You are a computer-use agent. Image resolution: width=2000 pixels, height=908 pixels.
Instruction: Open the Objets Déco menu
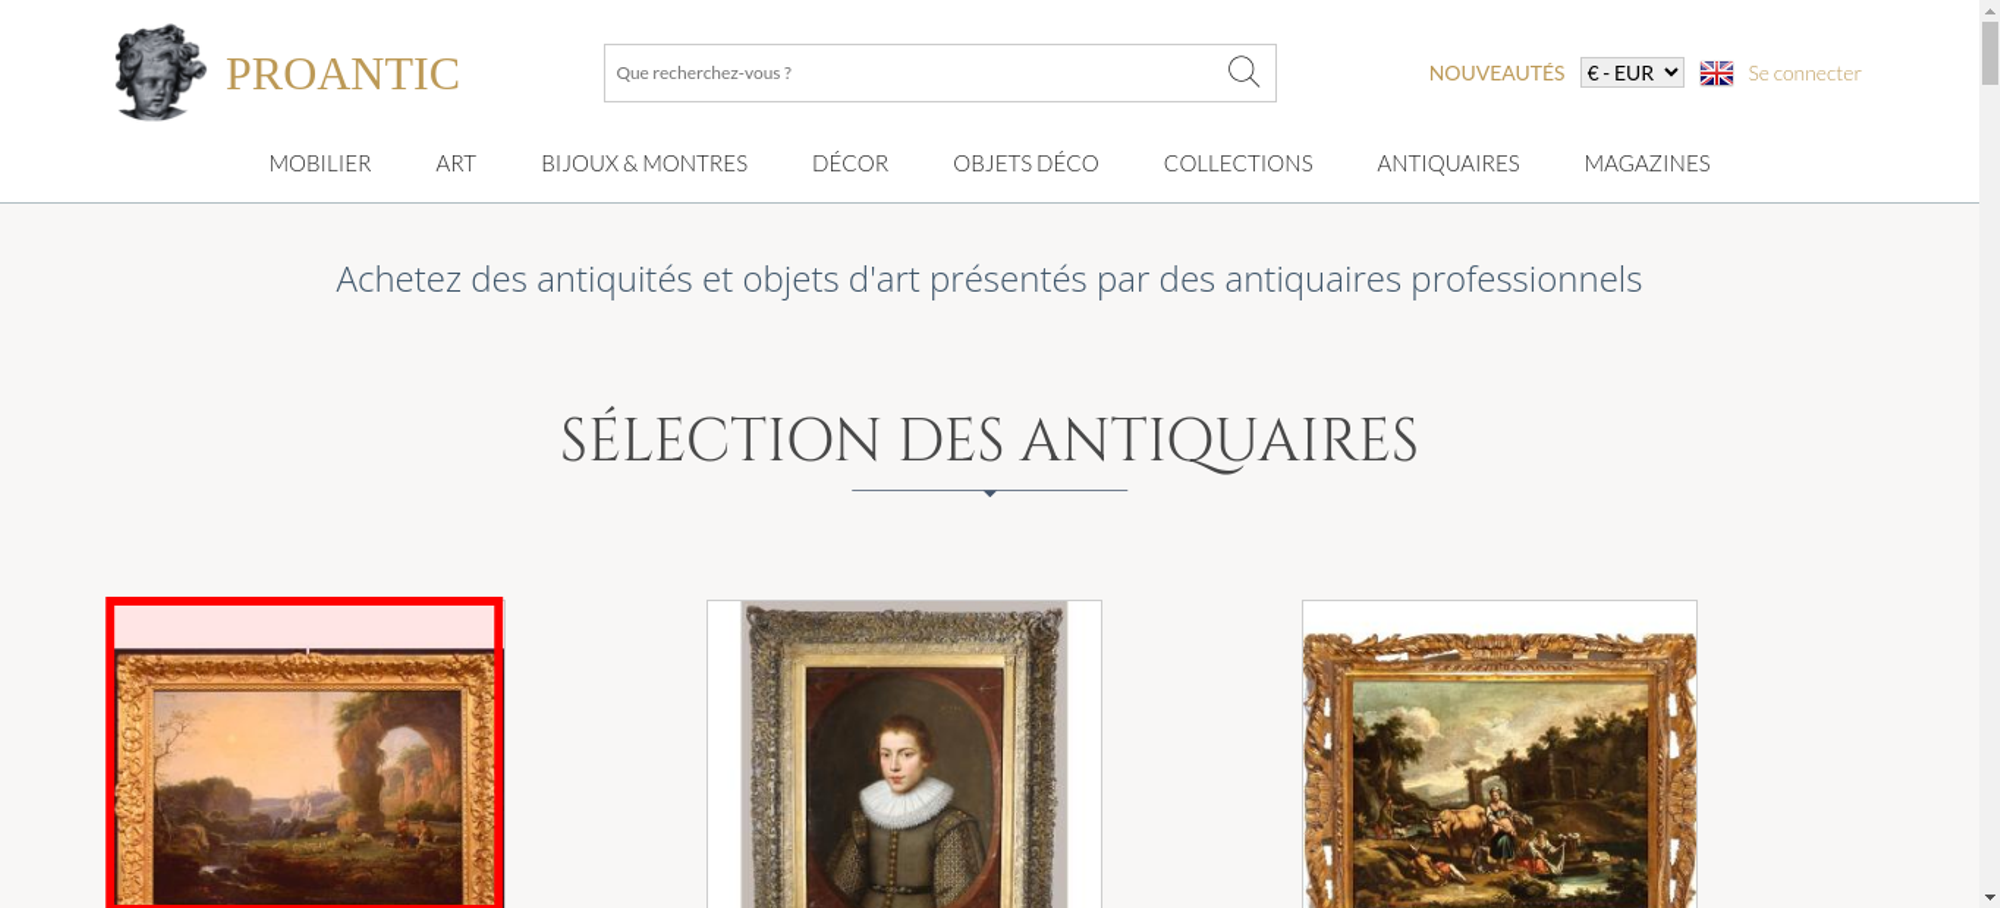(1026, 163)
